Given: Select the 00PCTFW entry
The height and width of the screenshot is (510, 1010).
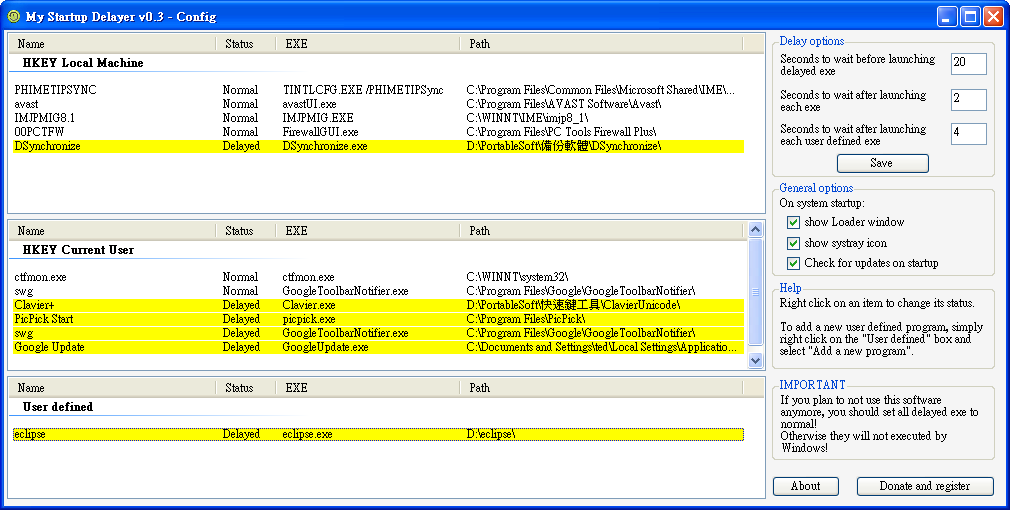Looking at the screenshot, I should pyautogui.click(x=379, y=133).
